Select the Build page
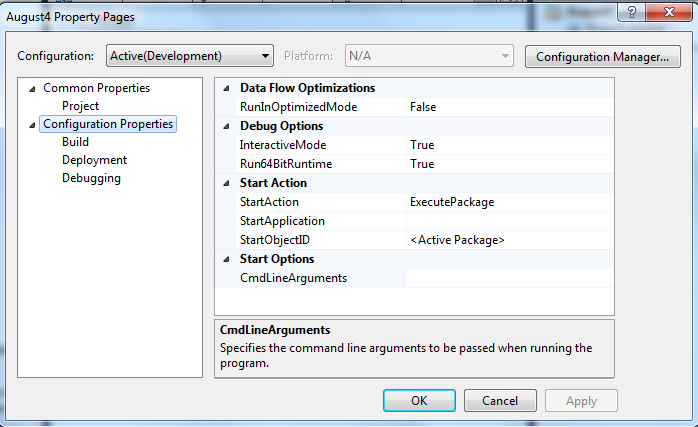Viewport: 698px width, 427px height. [75, 142]
